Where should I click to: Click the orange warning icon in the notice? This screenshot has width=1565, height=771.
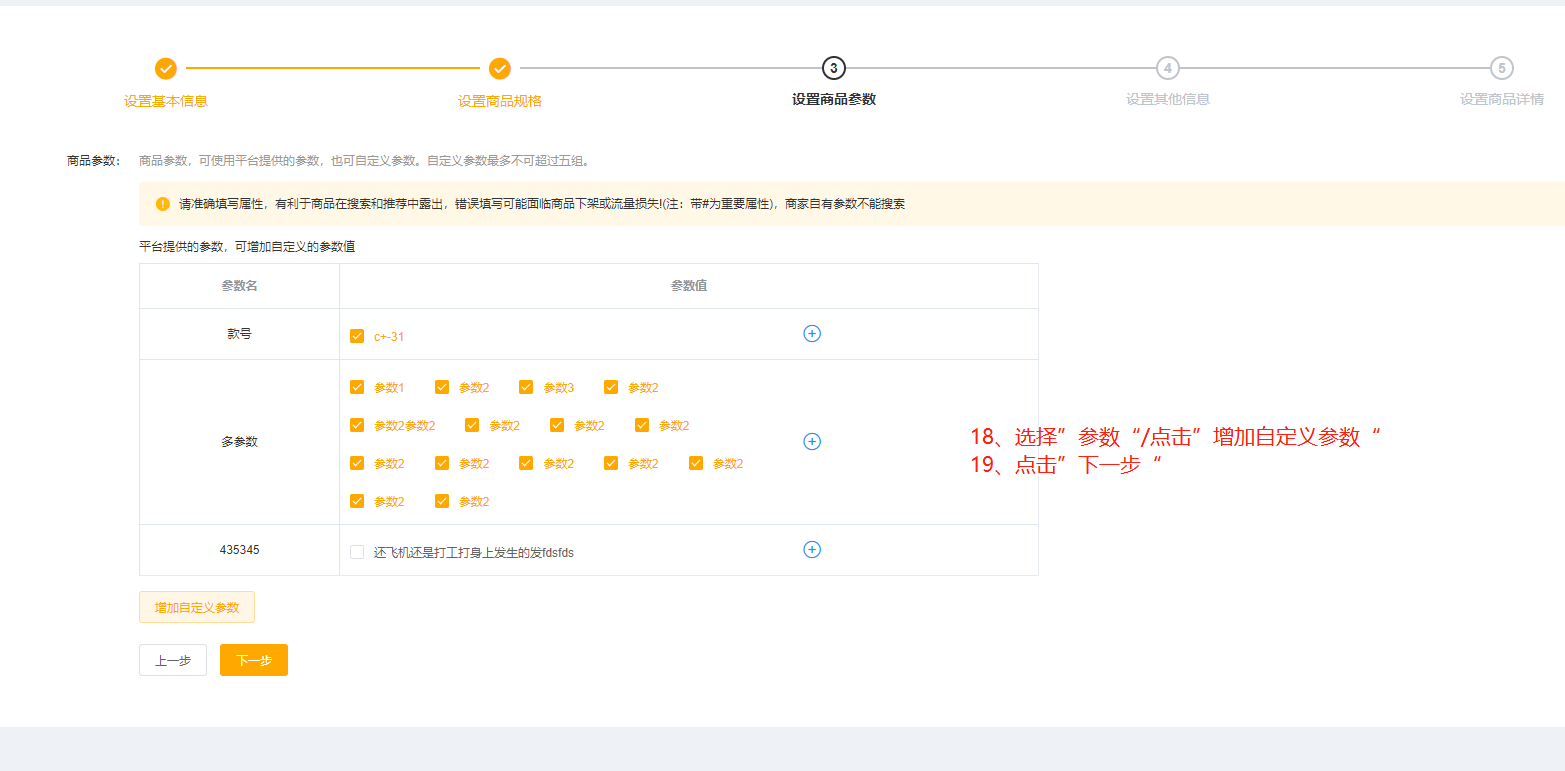click(163, 204)
